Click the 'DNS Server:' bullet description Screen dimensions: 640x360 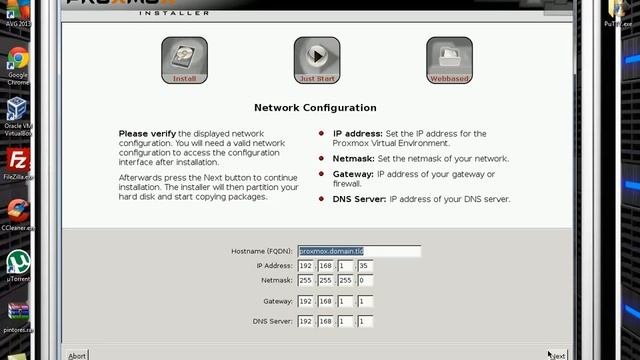pyautogui.click(x=421, y=199)
